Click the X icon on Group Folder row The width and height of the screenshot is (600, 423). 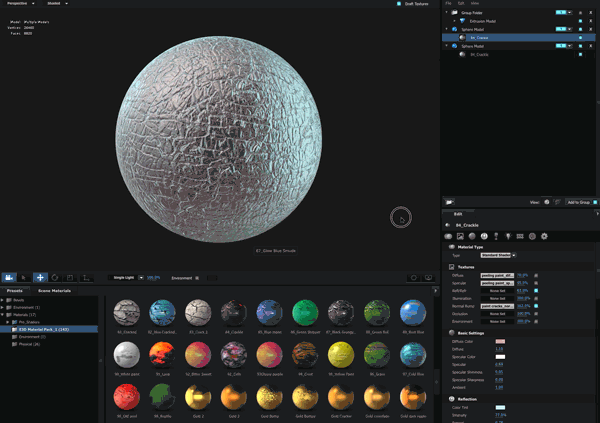592,13
